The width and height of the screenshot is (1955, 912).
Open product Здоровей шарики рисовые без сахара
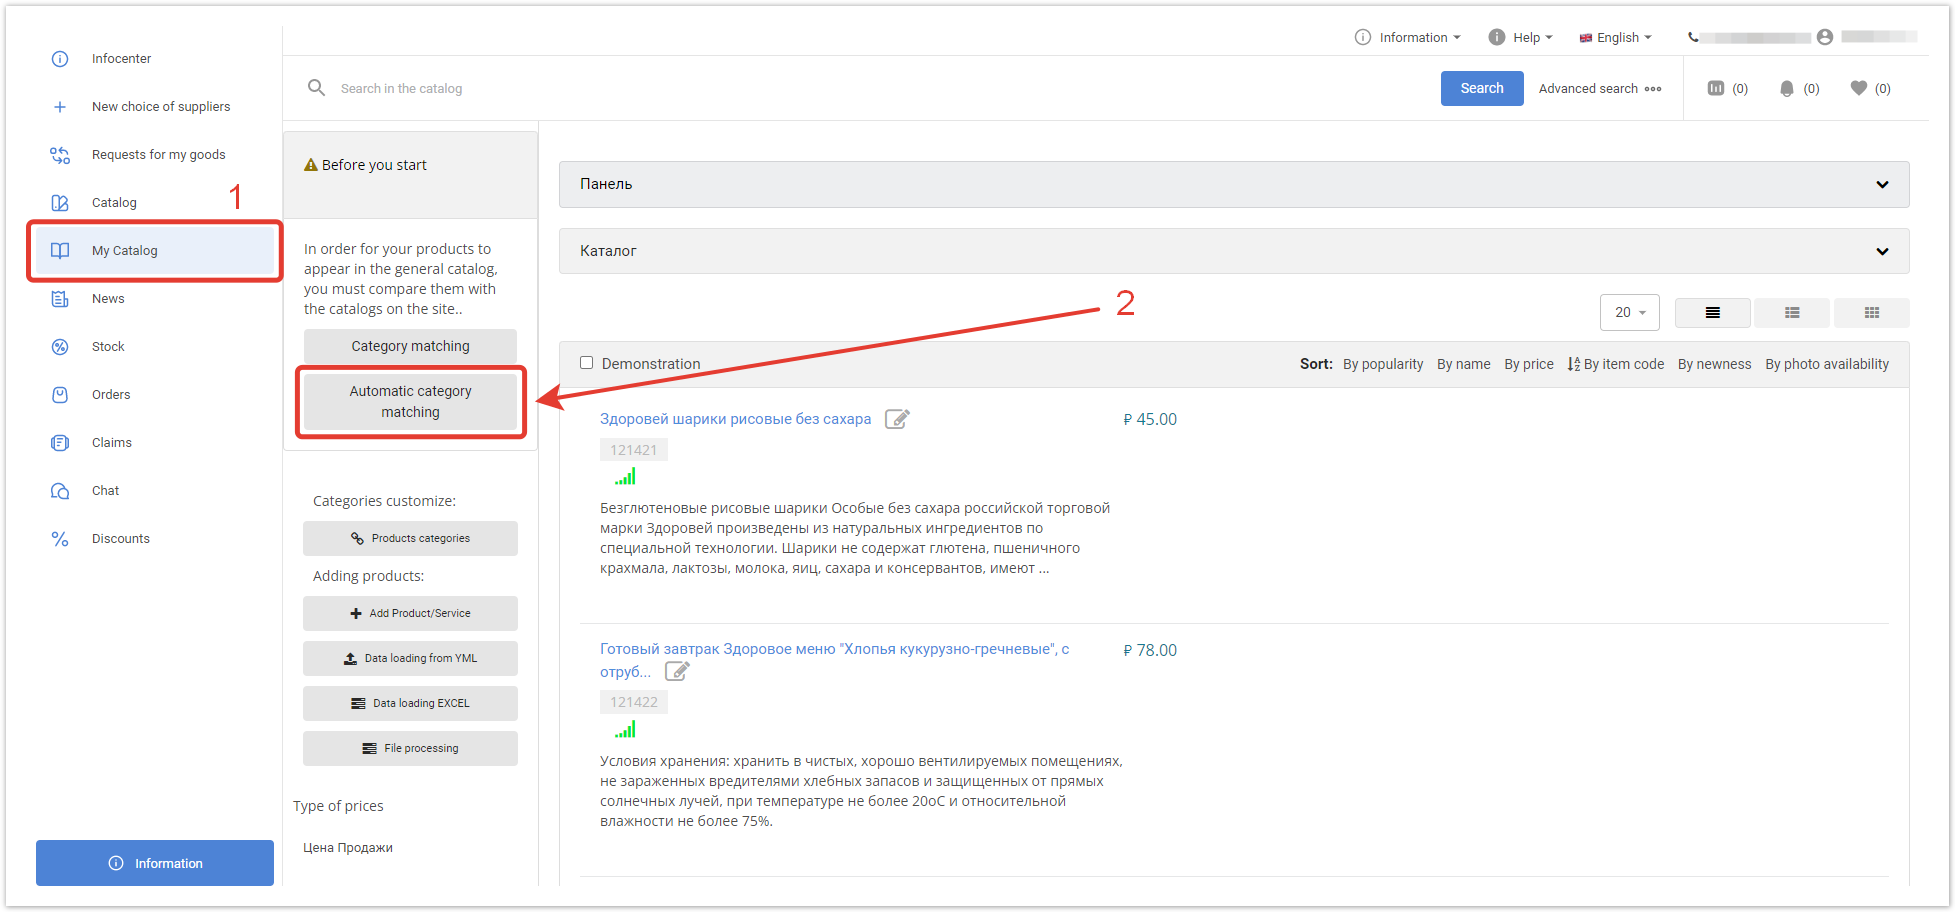(x=735, y=420)
